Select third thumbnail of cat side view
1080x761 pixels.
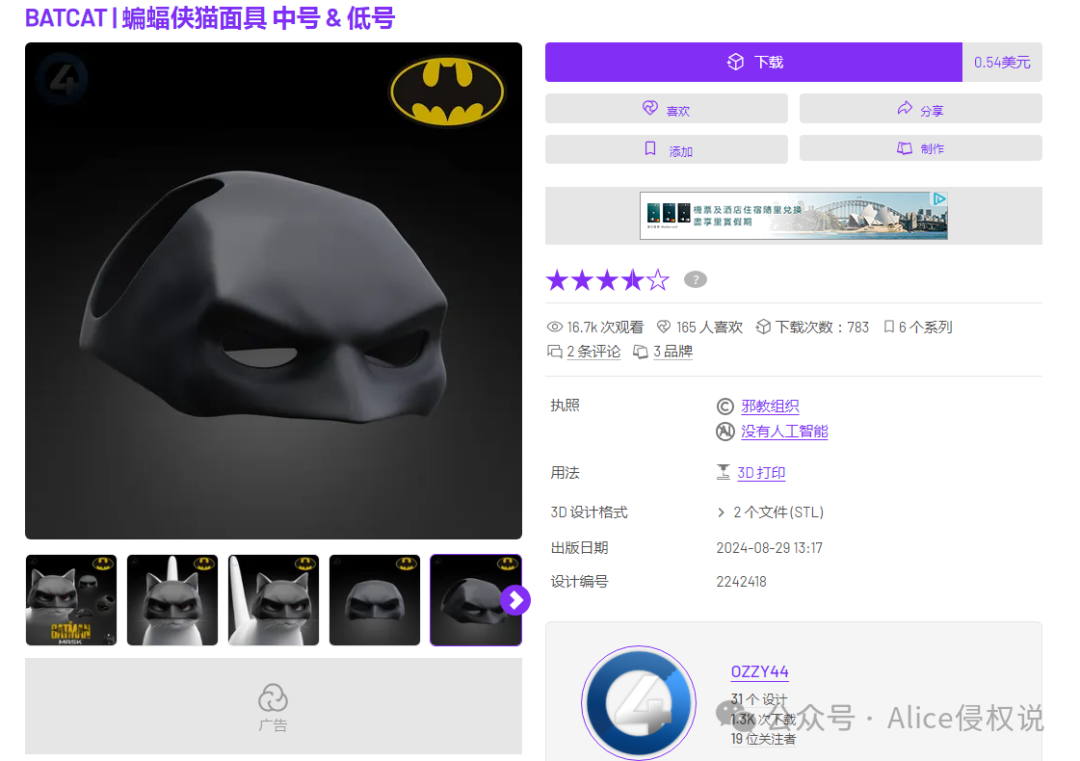coord(273,600)
